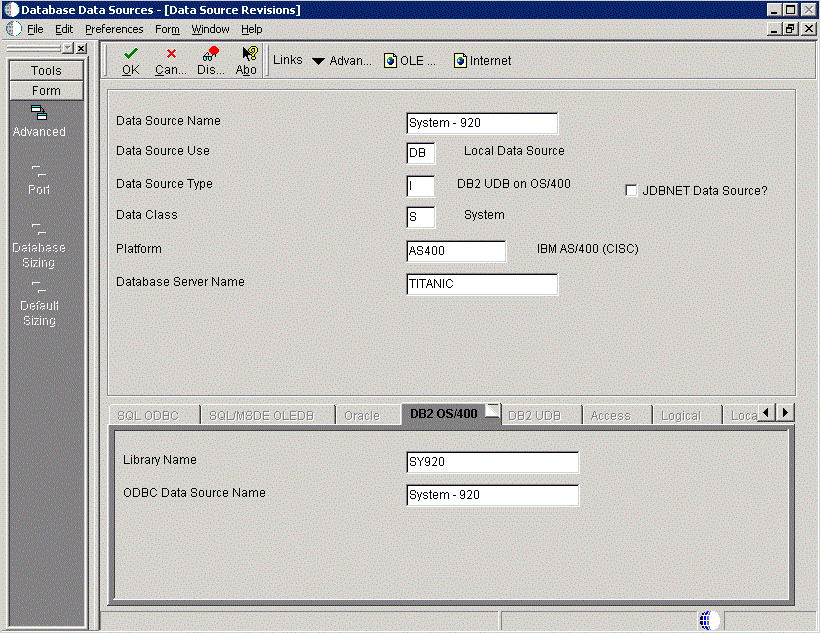
Task: Open the Display Errors toolbar icon
Action: [x=210, y=54]
